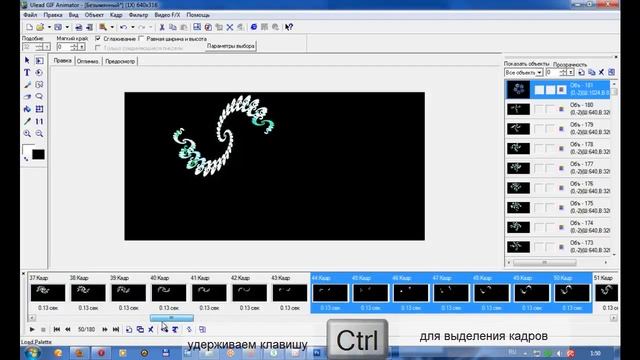
Task: Open dropdown arrow beside the preview magnifier icon
Action: point(112,27)
